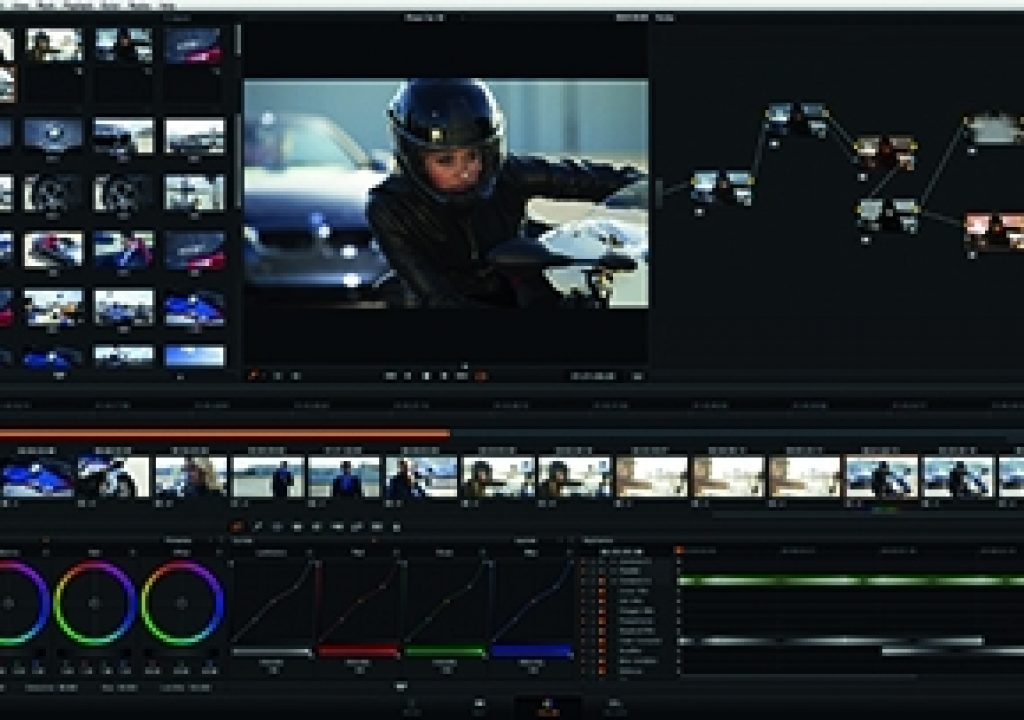Jump to first frame in viewer transport
This screenshot has width=1024, height=720.
click(391, 376)
